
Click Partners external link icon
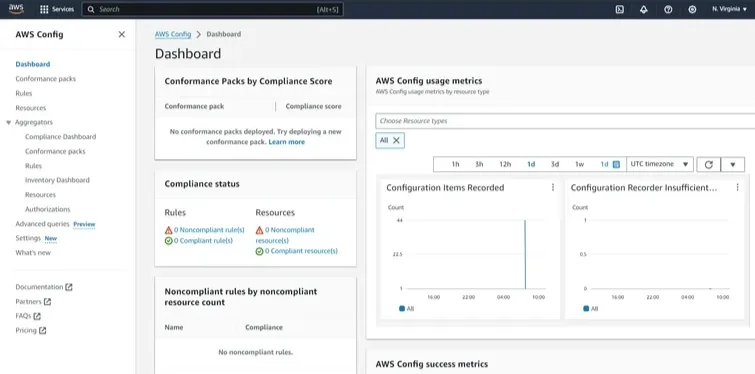coord(47,302)
